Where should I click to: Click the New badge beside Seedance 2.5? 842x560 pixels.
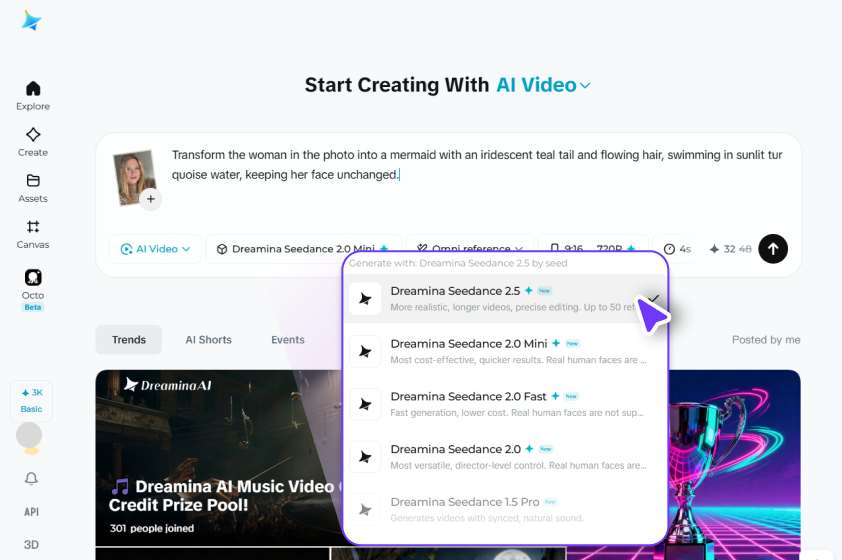coord(545,290)
